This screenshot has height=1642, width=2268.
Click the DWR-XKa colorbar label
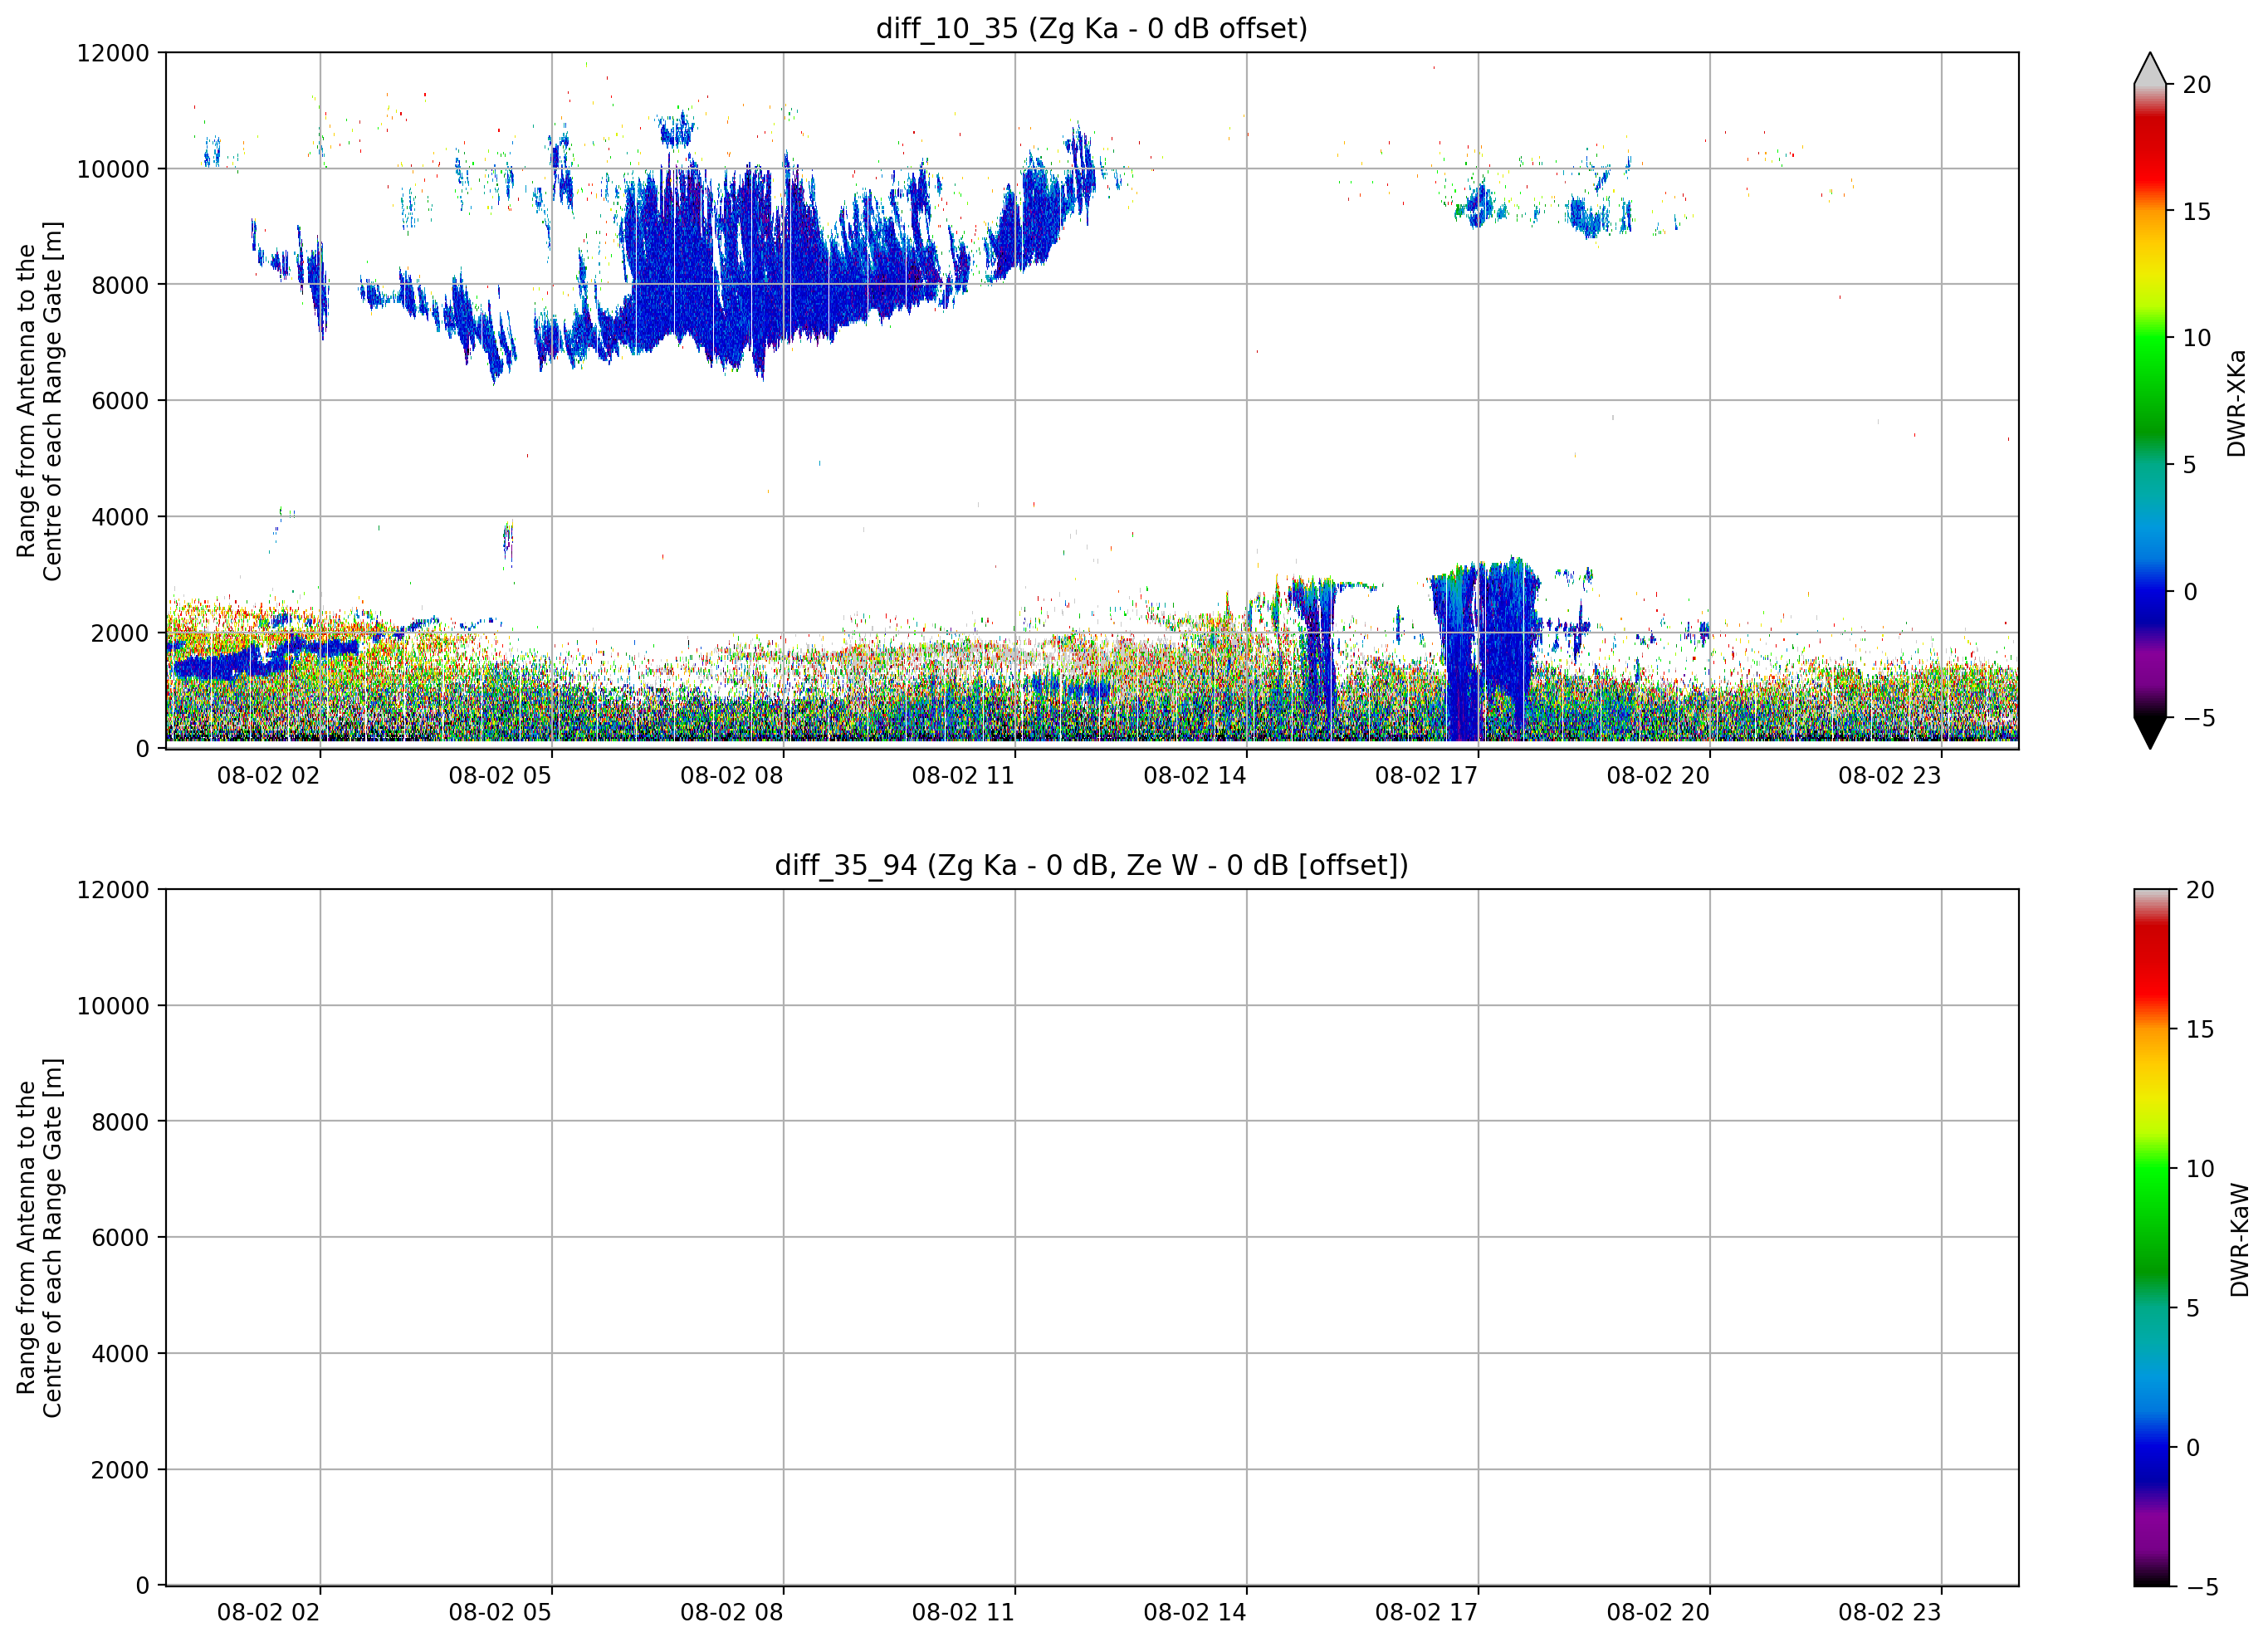[2236, 403]
